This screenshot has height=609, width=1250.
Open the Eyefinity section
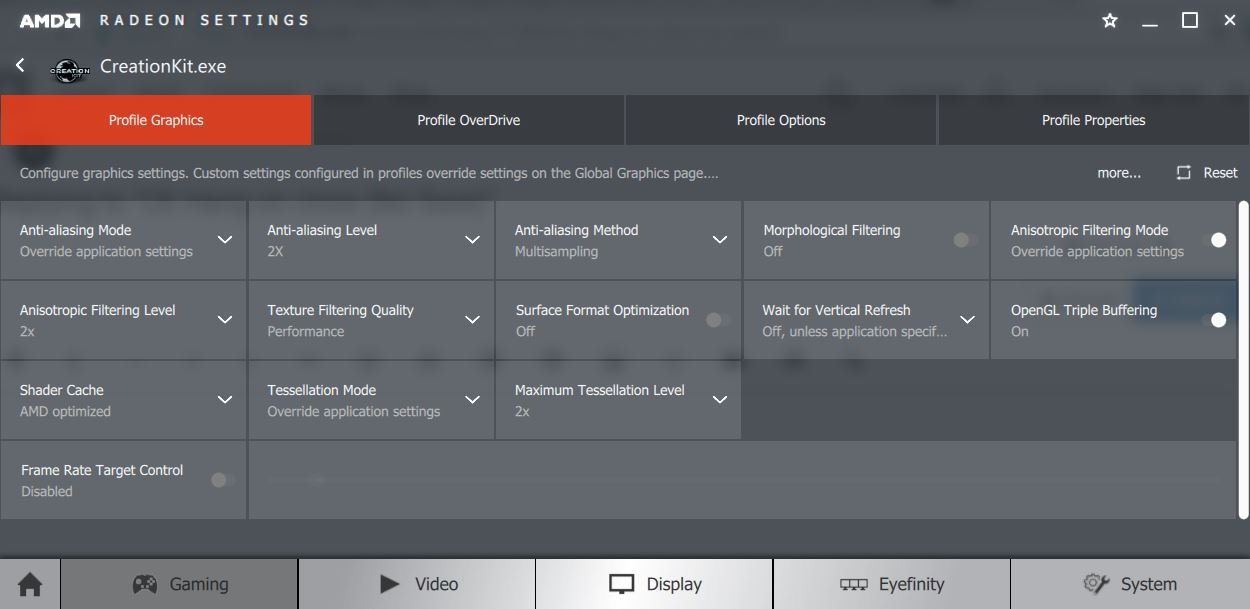(892, 584)
